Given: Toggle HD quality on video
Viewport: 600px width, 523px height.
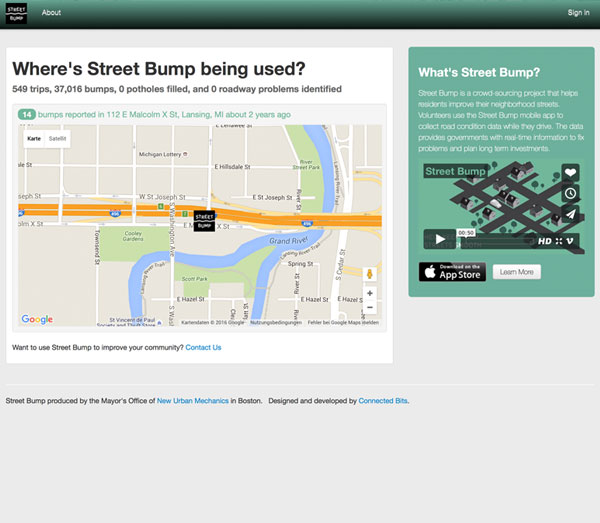Looking at the screenshot, I should click(x=545, y=241).
